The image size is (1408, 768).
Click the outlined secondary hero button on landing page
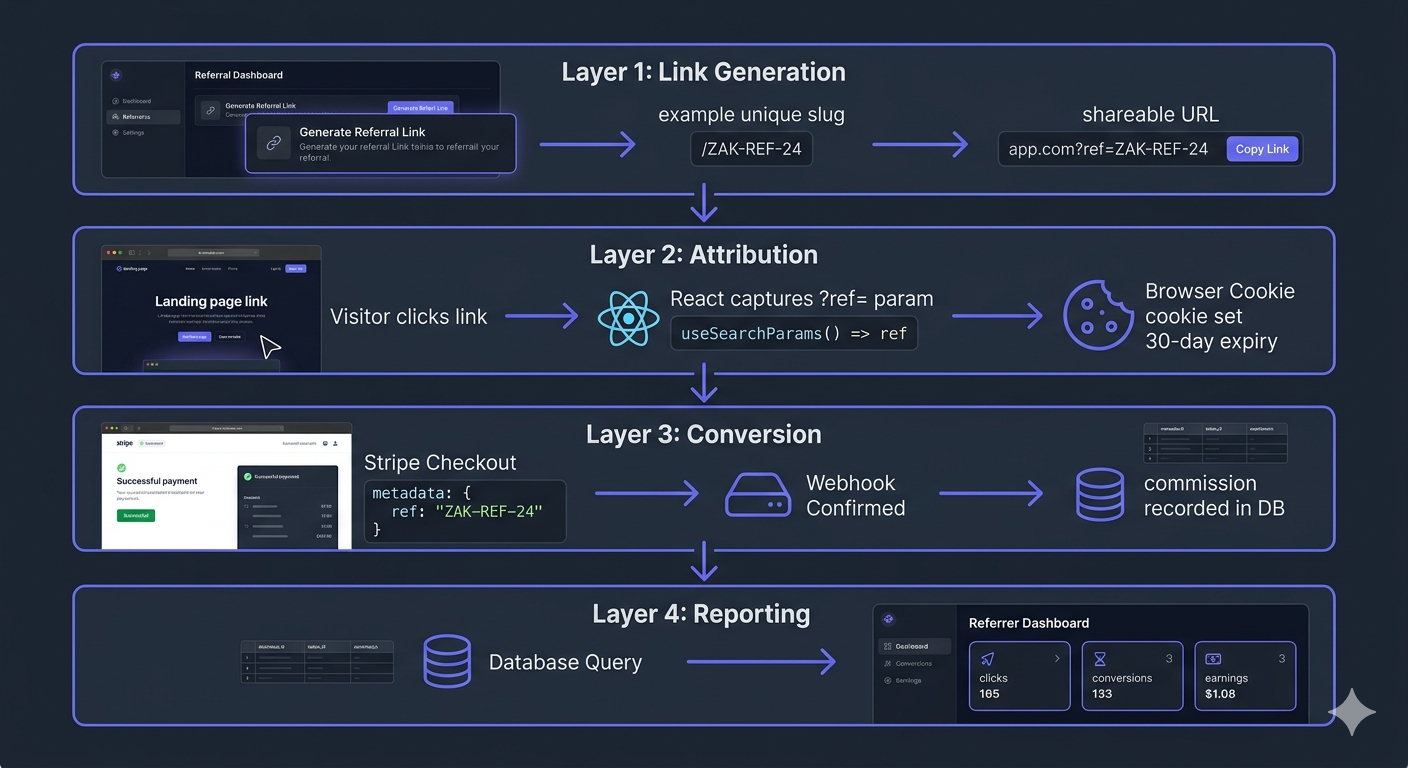229,337
